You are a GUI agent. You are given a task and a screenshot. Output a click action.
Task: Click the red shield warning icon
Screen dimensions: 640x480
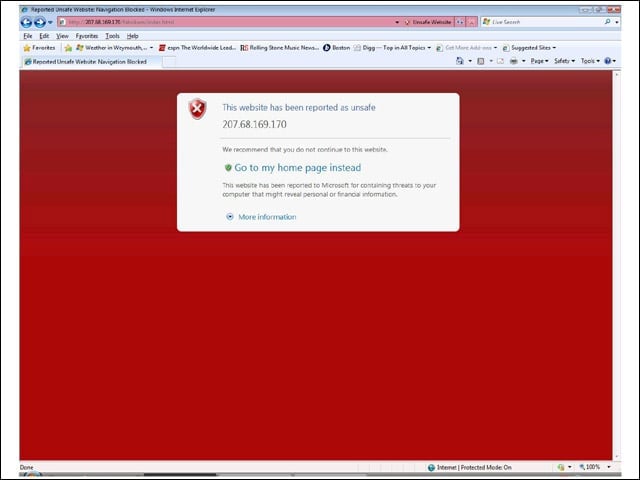coord(198,109)
